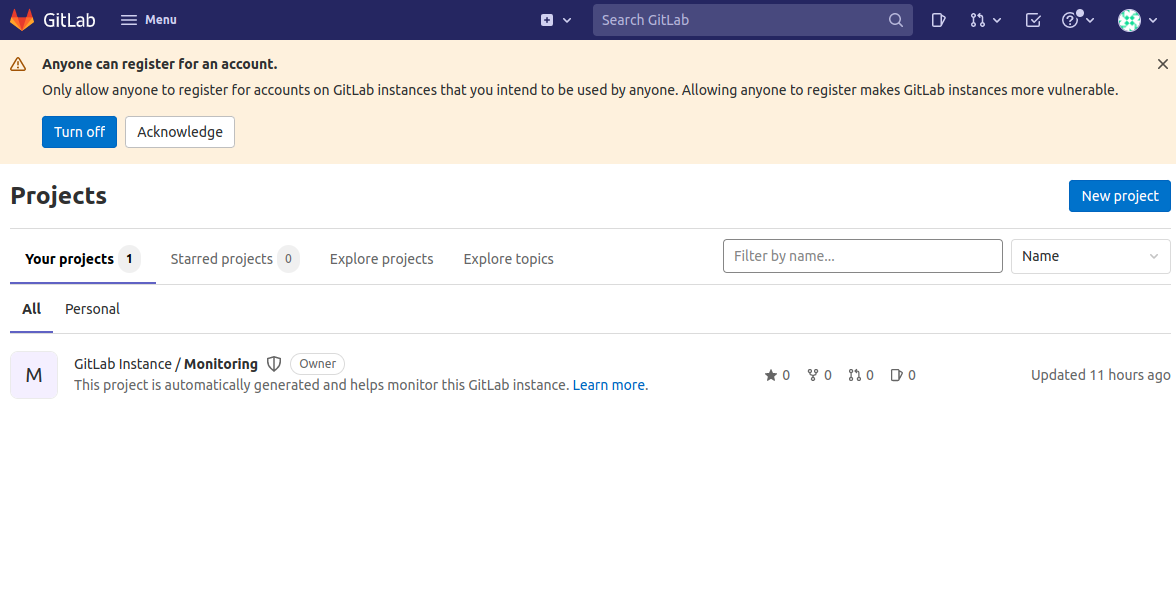Click the Filter by name field
Screen dimensions: 1176x590
(x=862, y=256)
